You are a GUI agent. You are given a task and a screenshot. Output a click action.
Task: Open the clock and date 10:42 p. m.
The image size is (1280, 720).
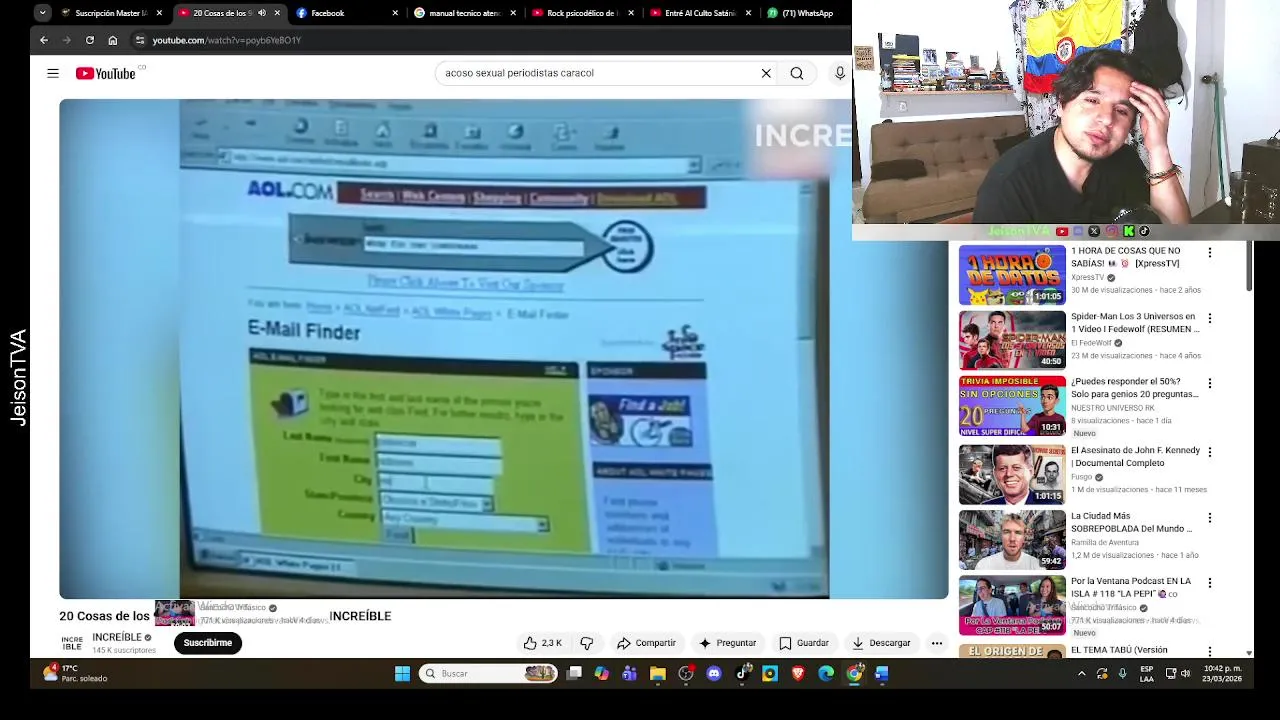[1223, 673]
